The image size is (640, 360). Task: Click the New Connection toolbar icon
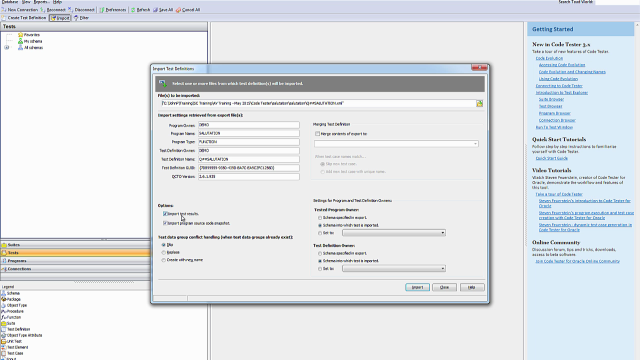click(x=4, y=9)
